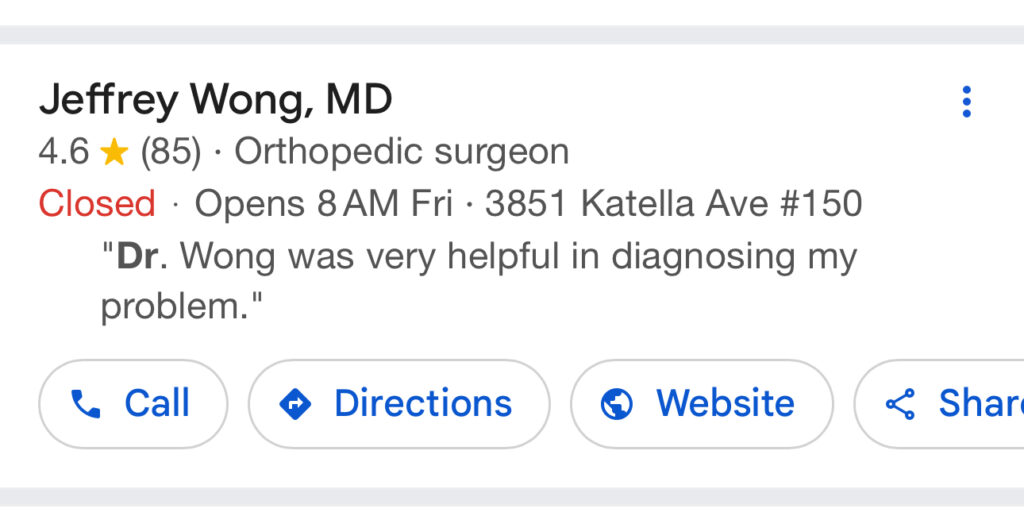The width and height of the screenshot is (1024, 516).
Task: Click the 4.6 rating number
Action: coord(63,152)
